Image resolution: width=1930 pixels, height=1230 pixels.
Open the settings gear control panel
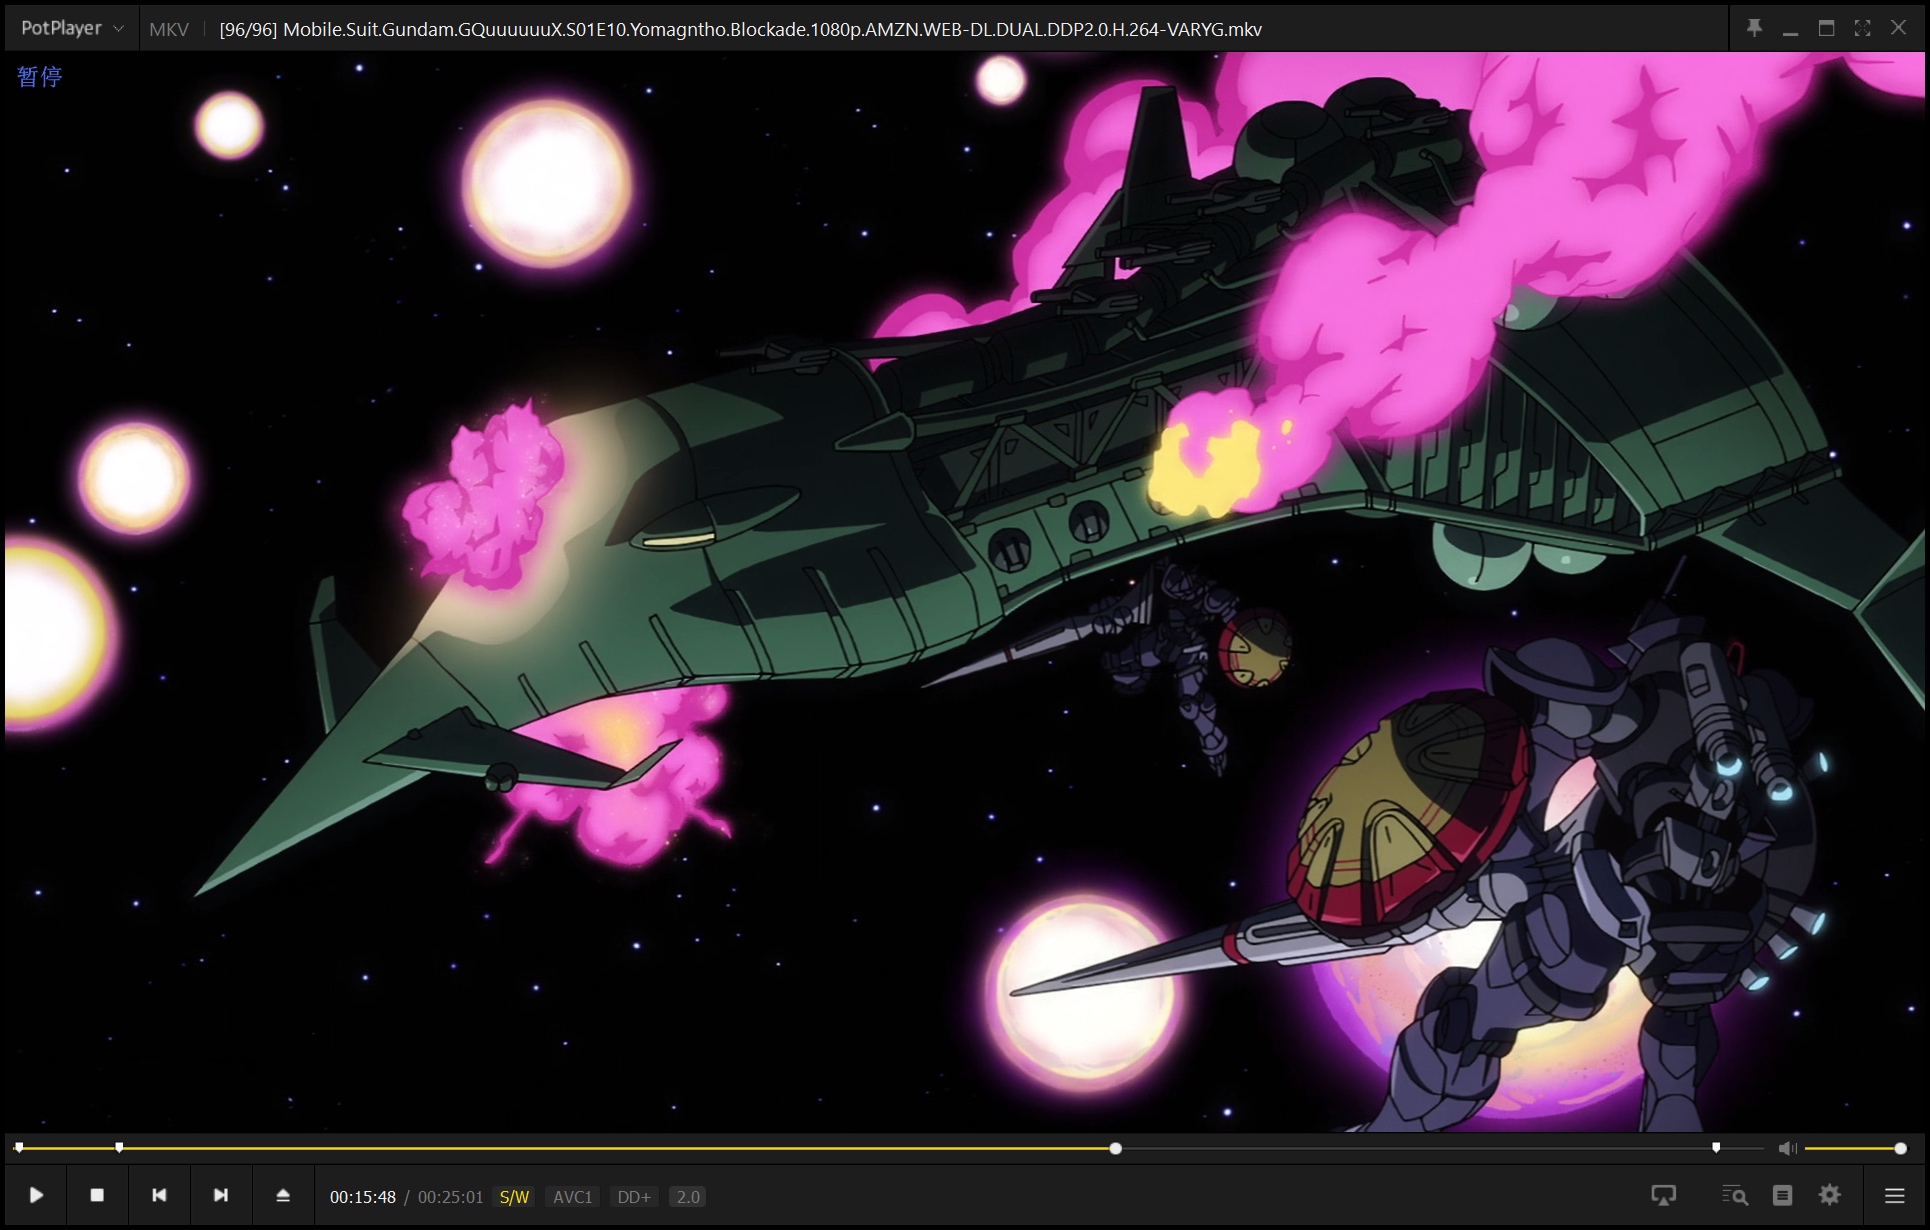click(1830, 1195)
